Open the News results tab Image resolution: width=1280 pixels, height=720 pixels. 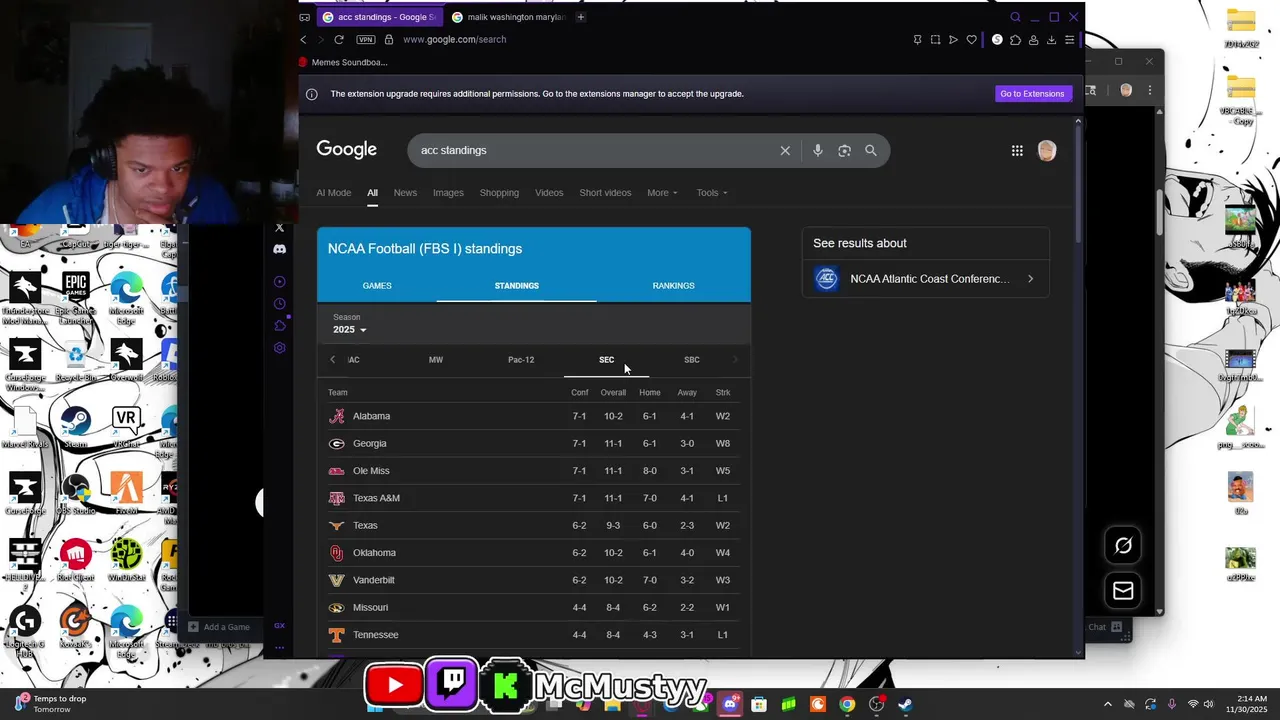pyautogui.click(x=405, y=192)
